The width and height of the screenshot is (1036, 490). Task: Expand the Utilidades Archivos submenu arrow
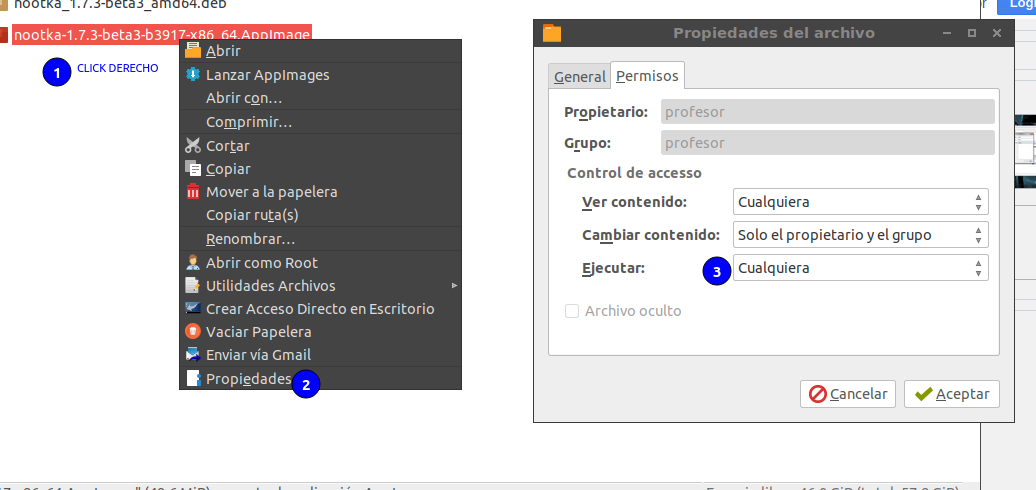[454, 285]
